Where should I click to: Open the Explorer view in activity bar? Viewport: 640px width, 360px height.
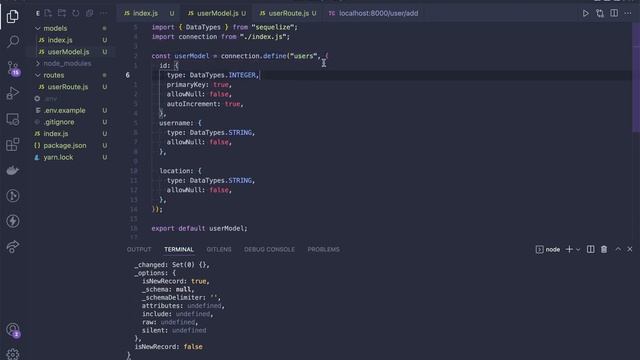tap(12, 16)
